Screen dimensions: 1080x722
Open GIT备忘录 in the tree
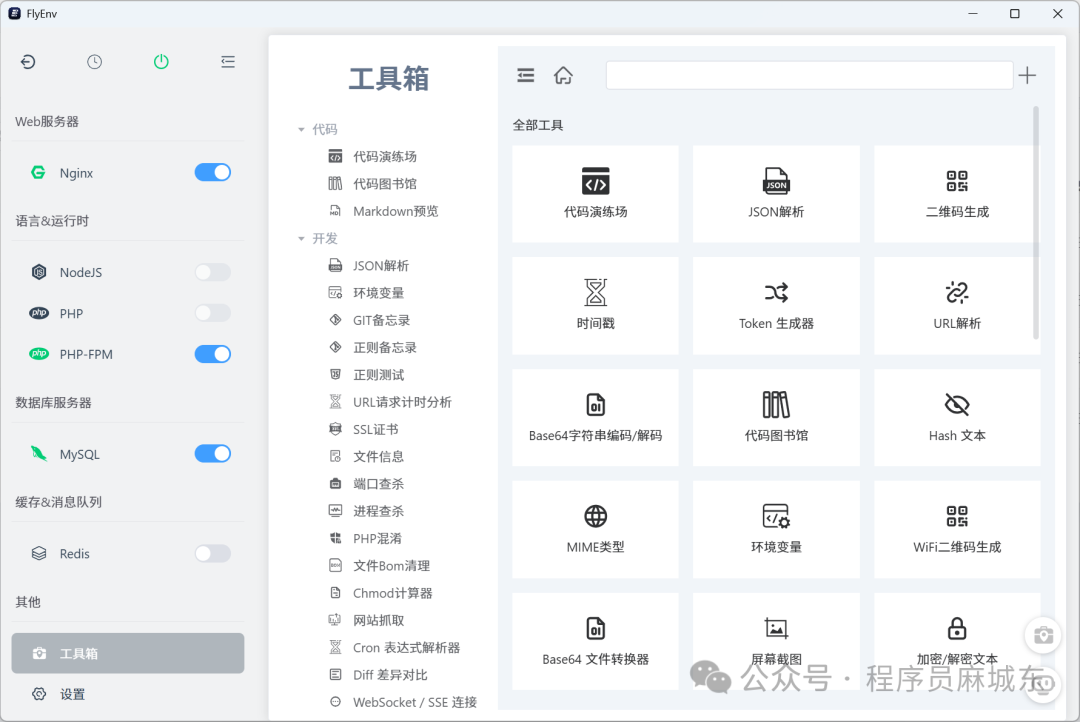coord(382,320)
